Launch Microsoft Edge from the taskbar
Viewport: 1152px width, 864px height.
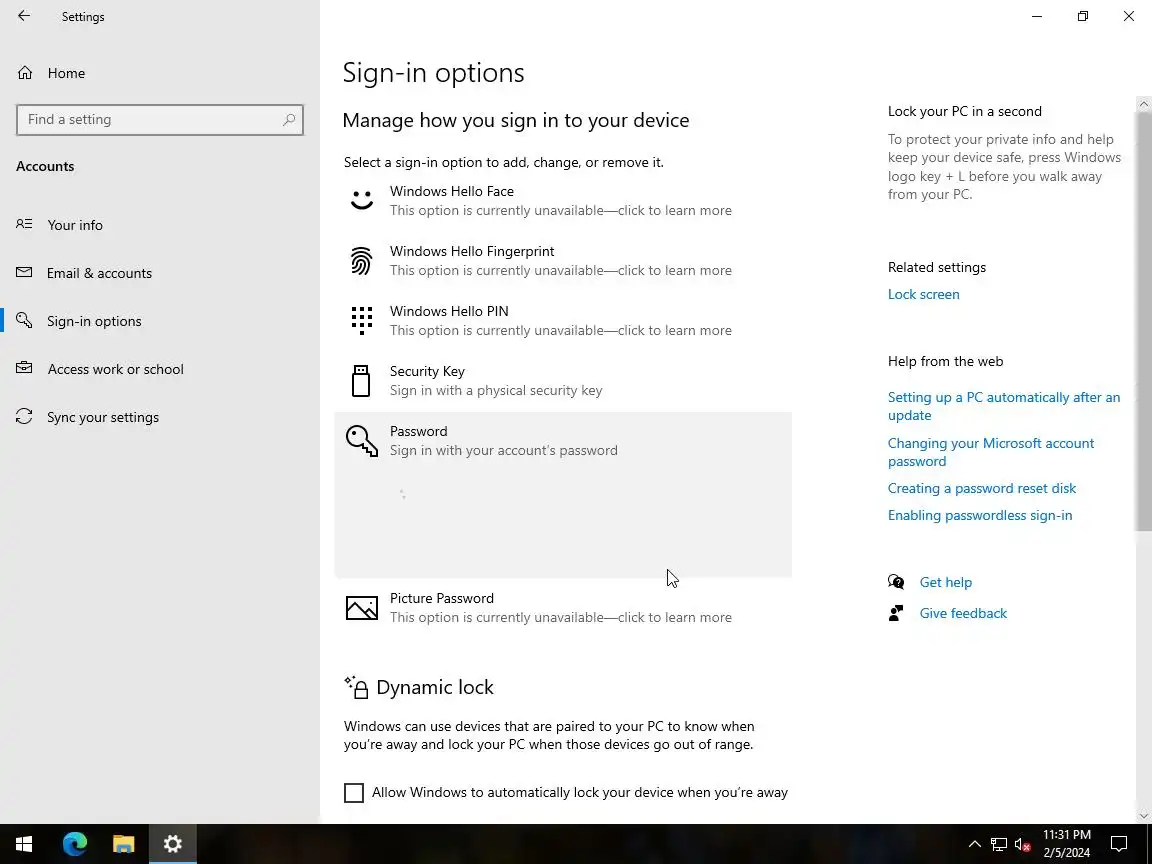point(75,843)
